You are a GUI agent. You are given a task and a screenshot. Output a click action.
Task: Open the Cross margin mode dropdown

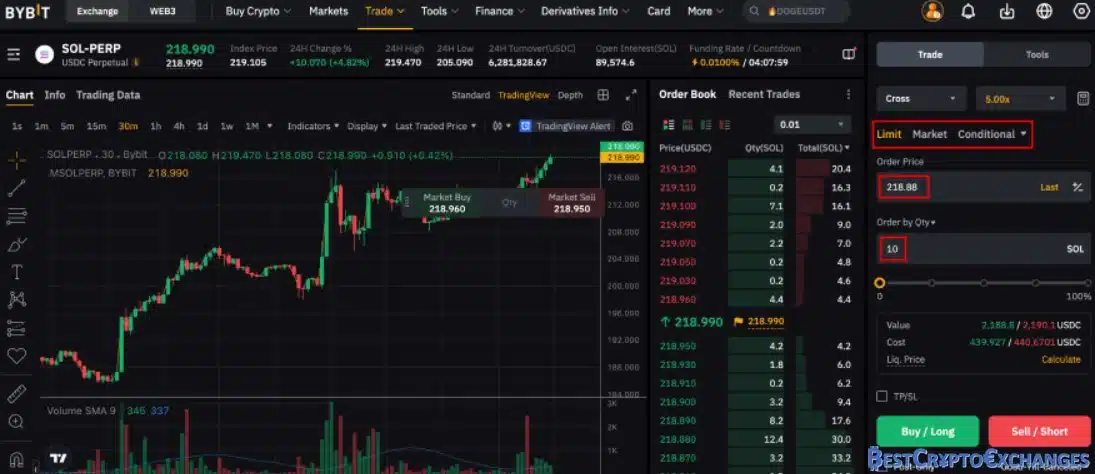tap(921, 98)
